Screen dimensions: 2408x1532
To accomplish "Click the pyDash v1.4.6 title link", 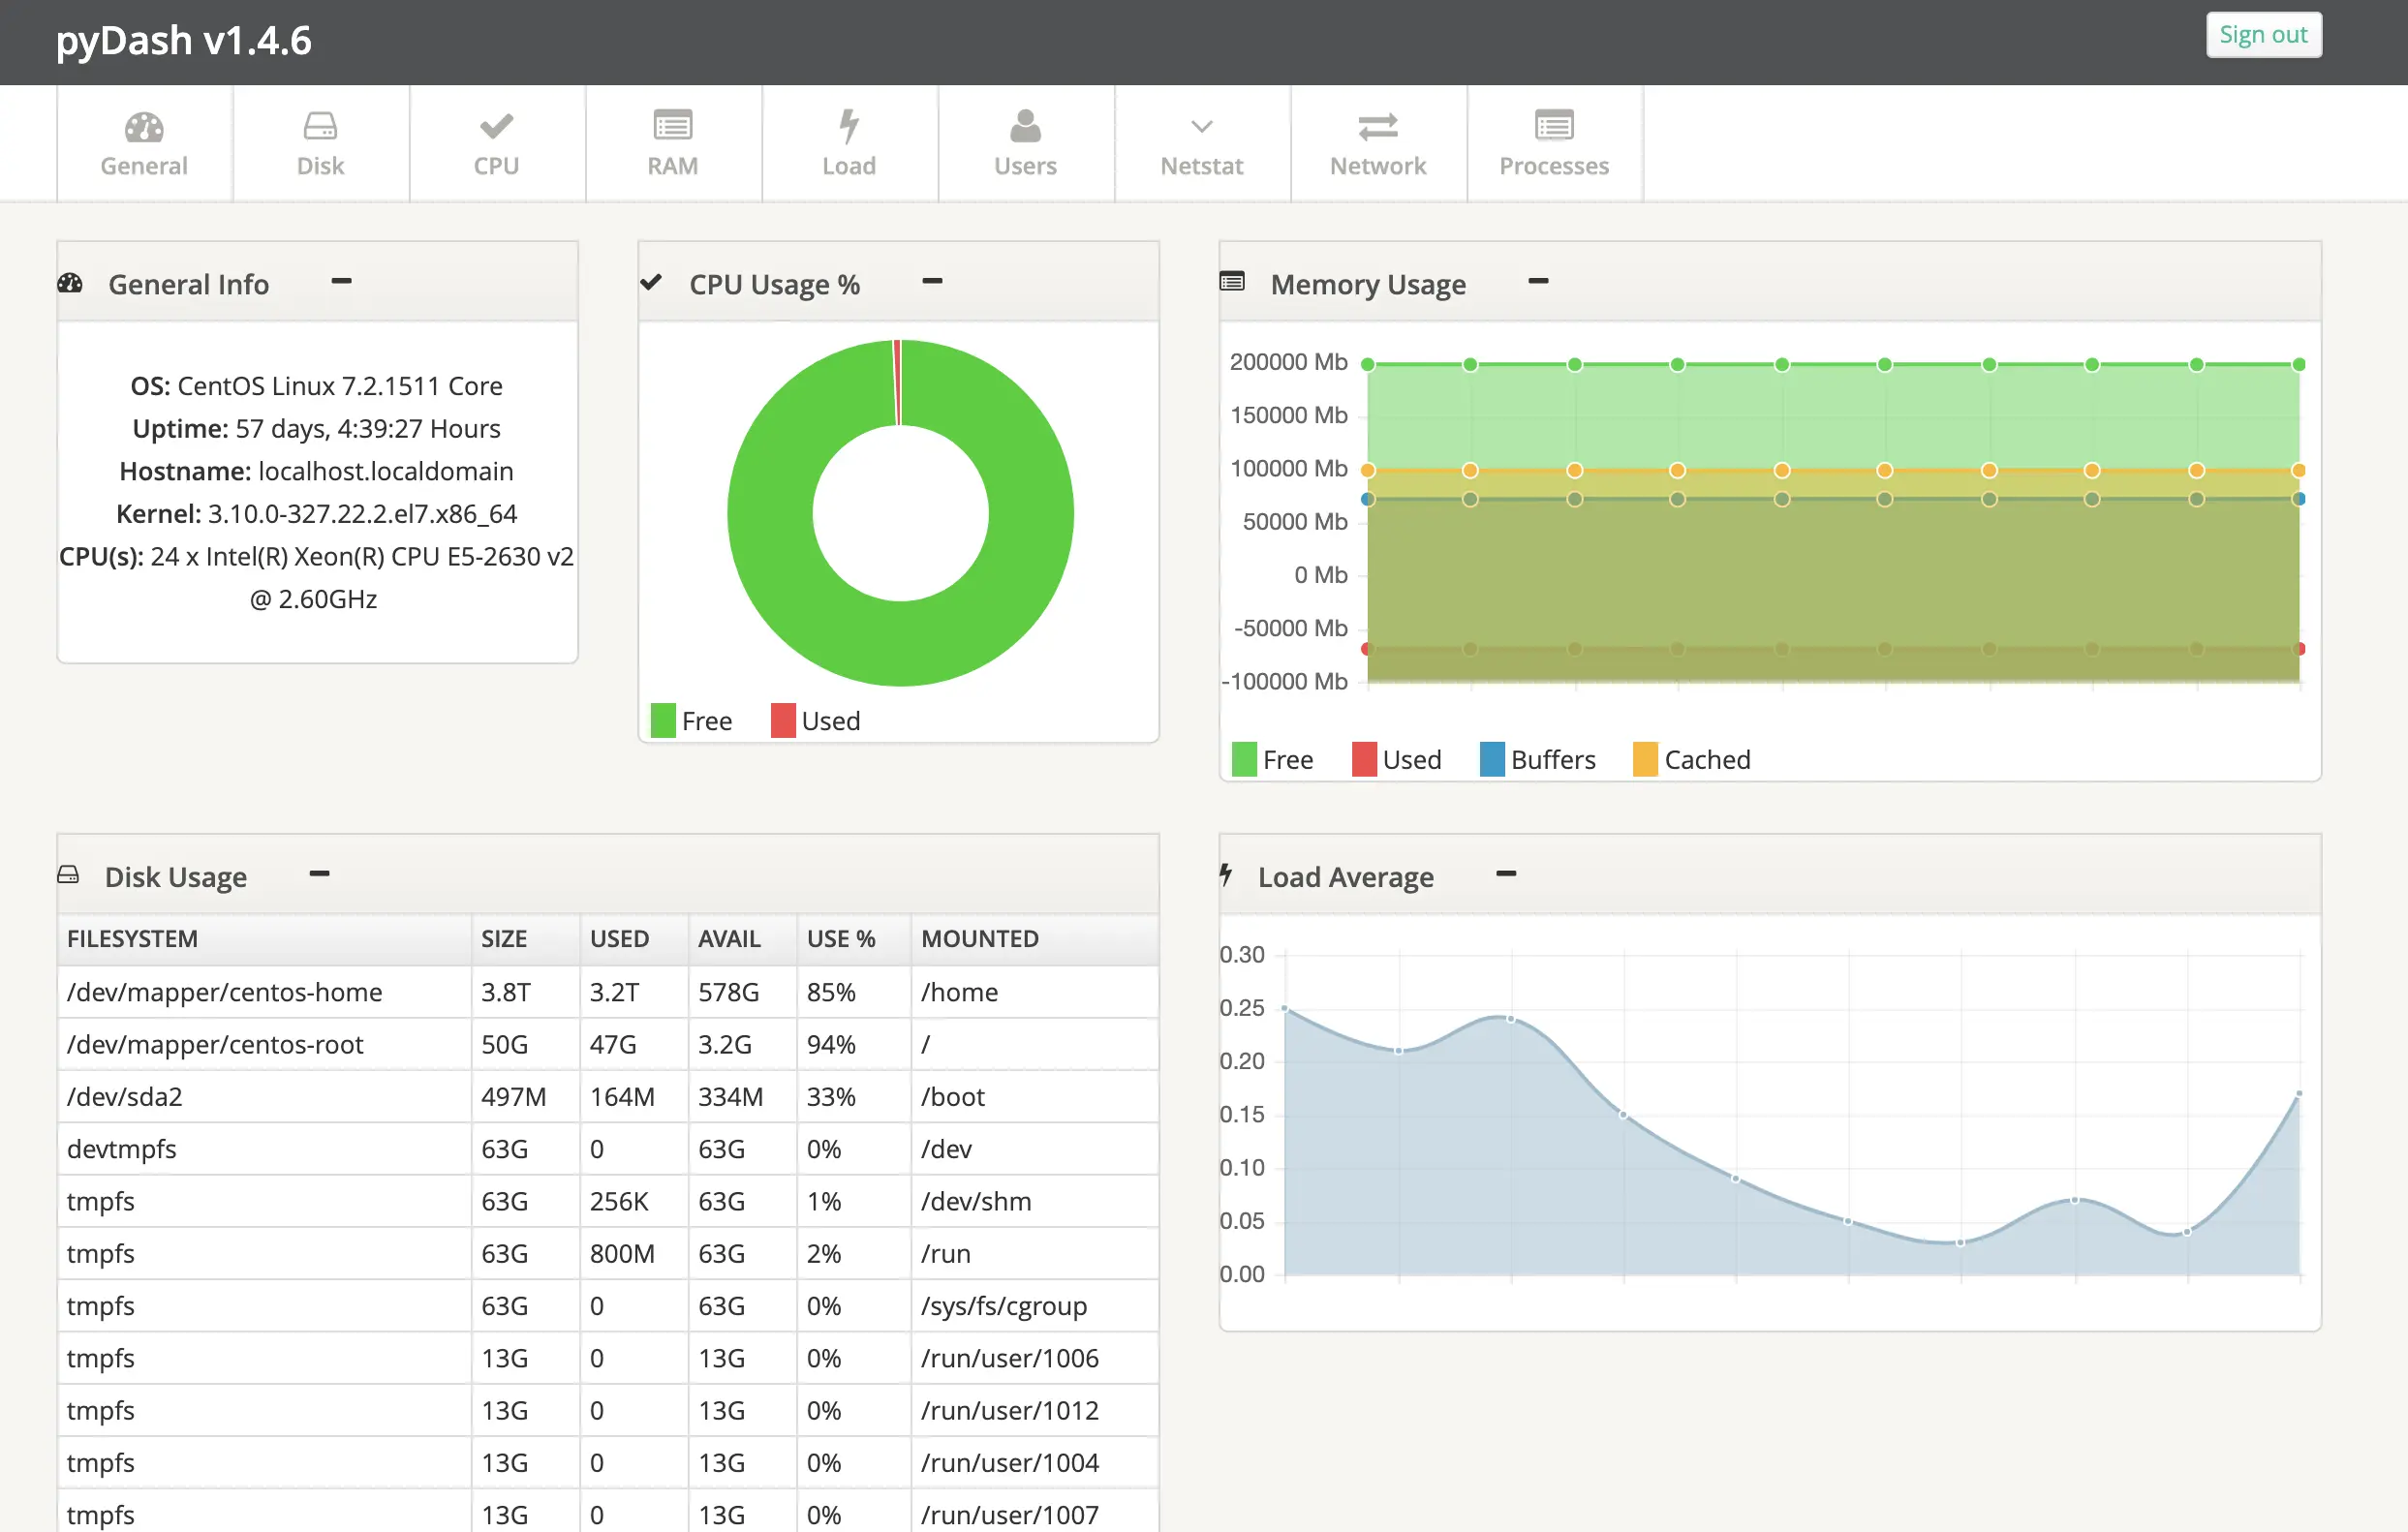I will (x=184, y=41).
